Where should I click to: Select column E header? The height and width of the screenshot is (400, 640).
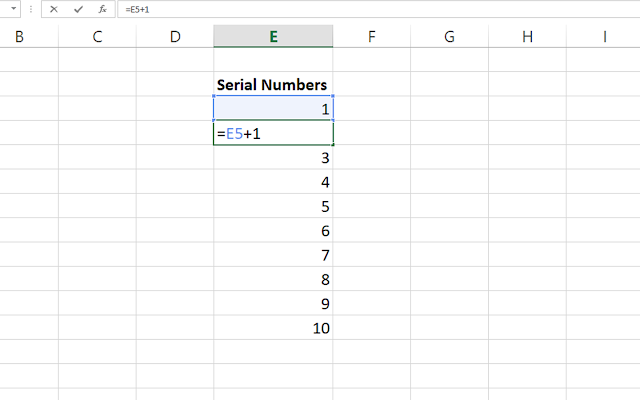click(273, 36)
